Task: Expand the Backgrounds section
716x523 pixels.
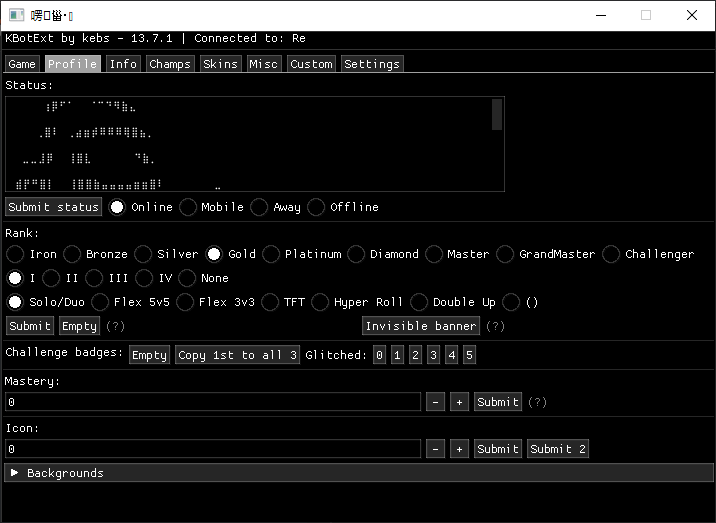Action: pos(359,473)
